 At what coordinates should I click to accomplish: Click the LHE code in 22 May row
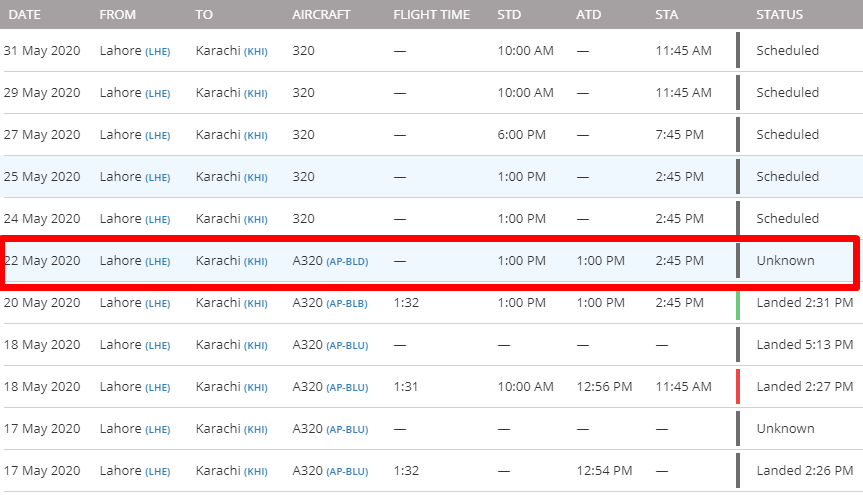(158, 262)
